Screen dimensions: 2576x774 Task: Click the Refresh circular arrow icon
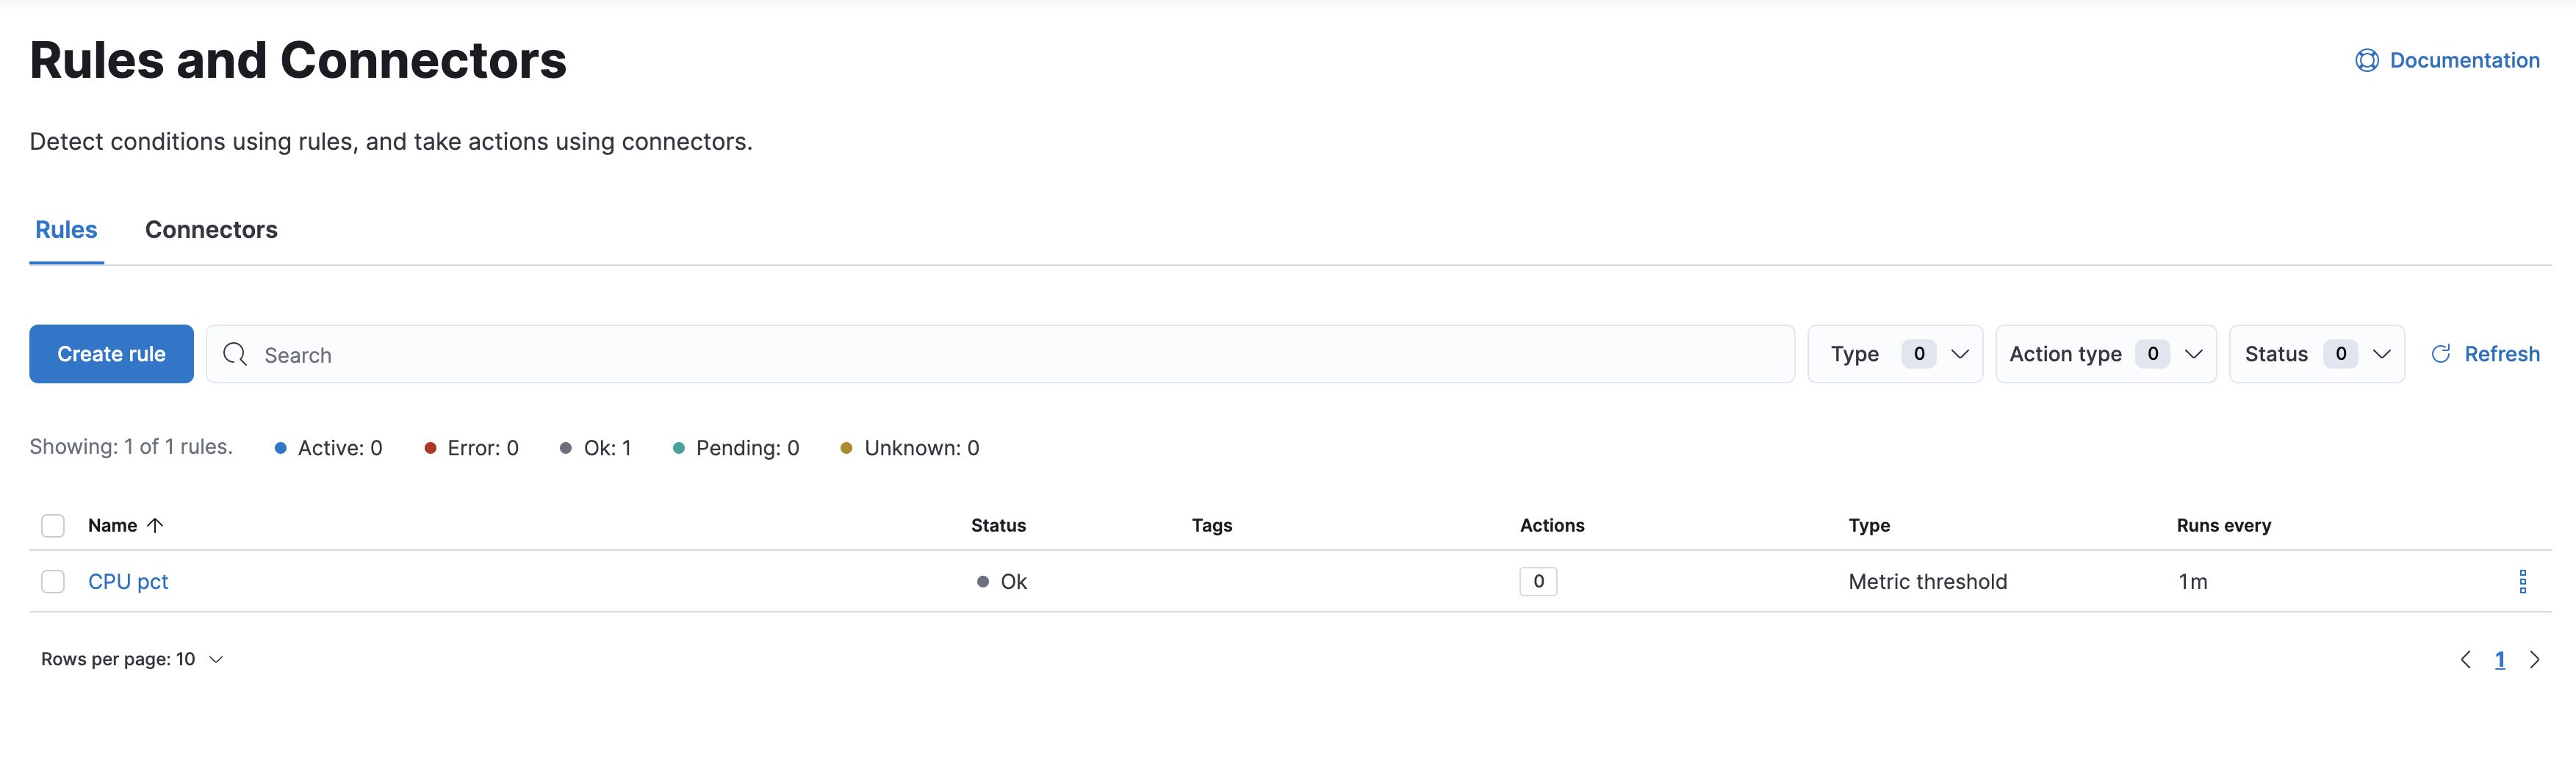(2440, 354)
